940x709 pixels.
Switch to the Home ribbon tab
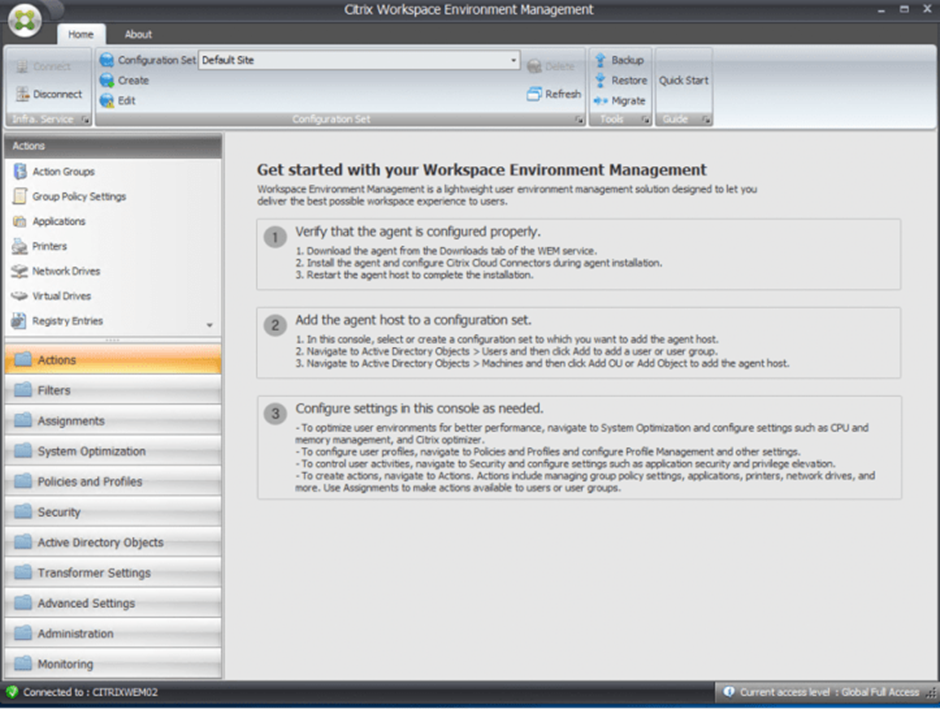click(80, 34)
